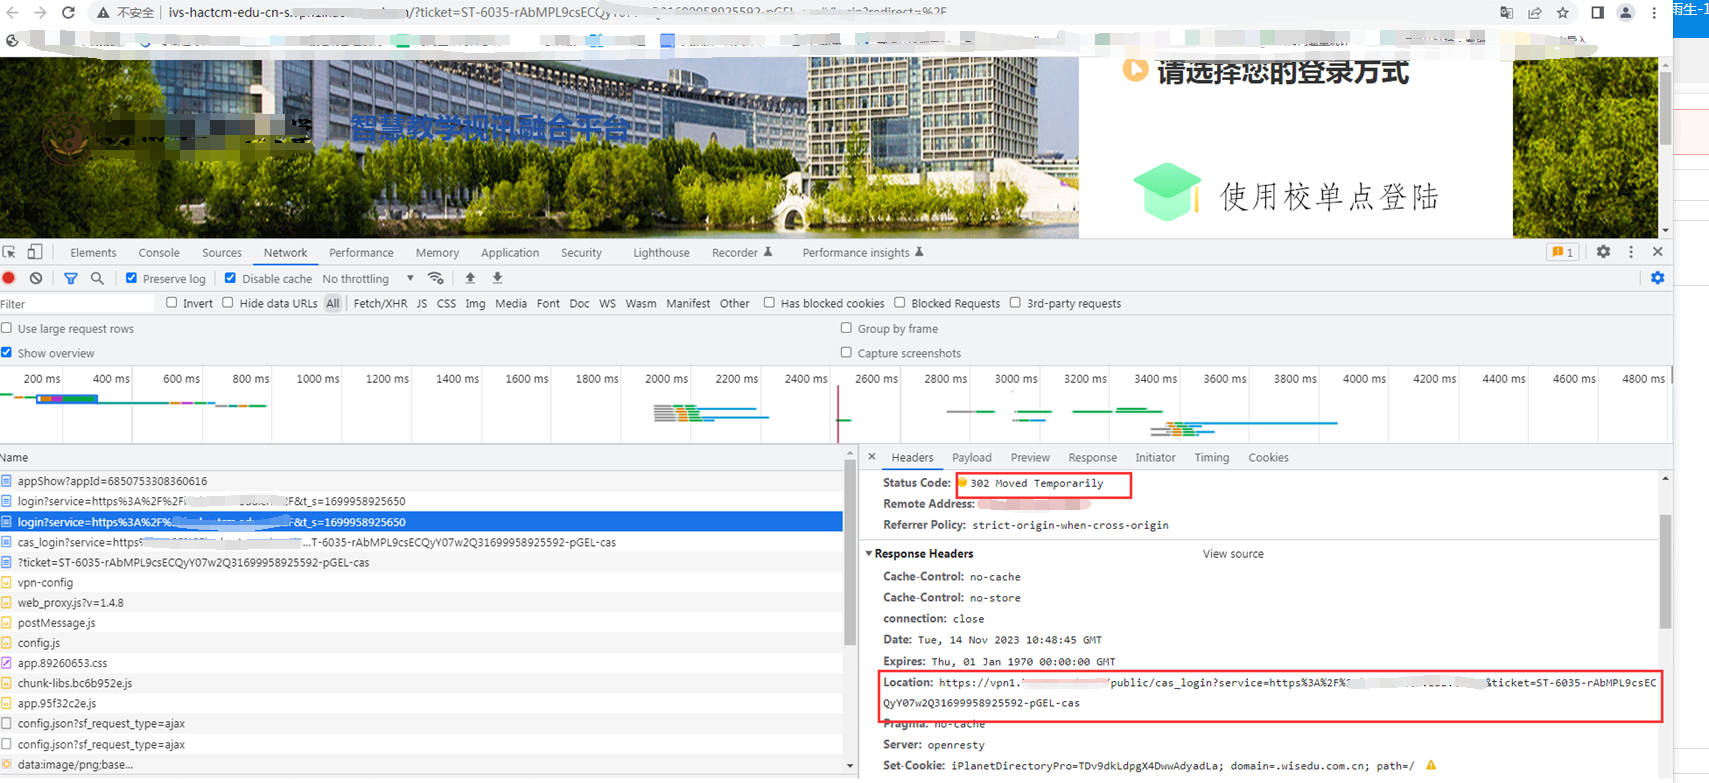Click the inspect element picker icon
1709x783 pixels.
point(9,252)
